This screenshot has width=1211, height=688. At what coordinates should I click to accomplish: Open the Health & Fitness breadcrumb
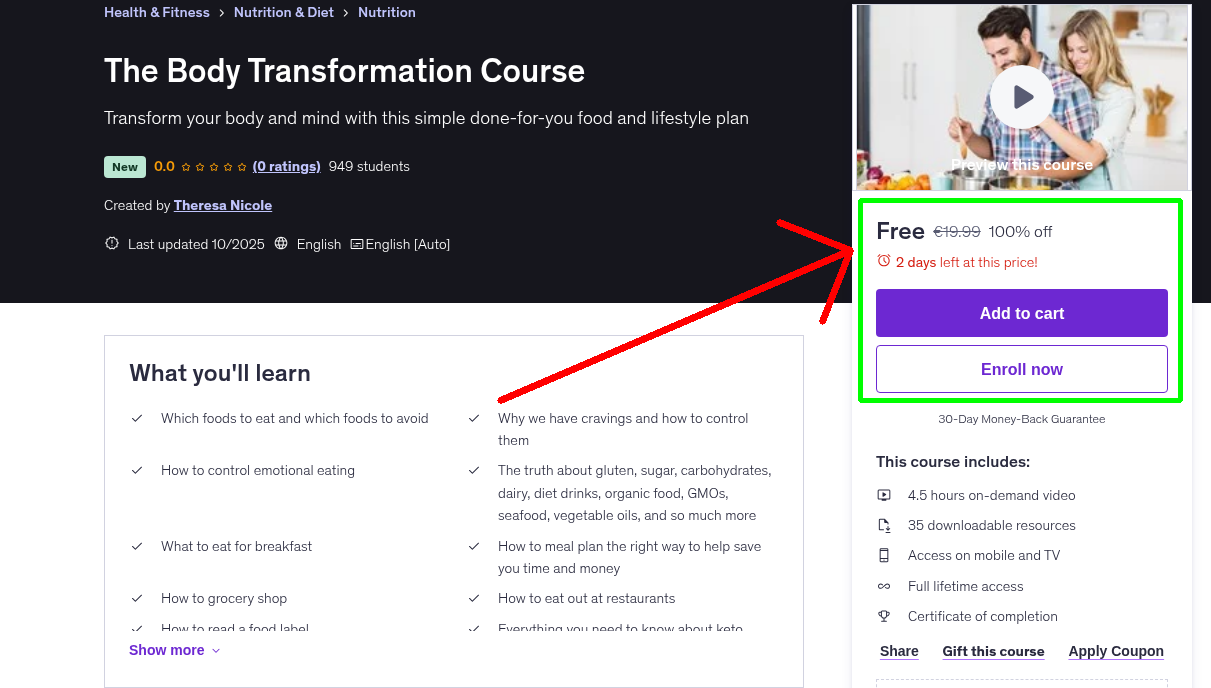point(156,12)
